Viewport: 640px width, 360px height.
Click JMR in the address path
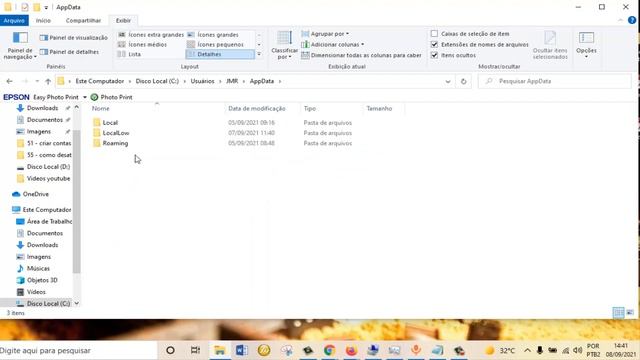click(x=232, y=81)
